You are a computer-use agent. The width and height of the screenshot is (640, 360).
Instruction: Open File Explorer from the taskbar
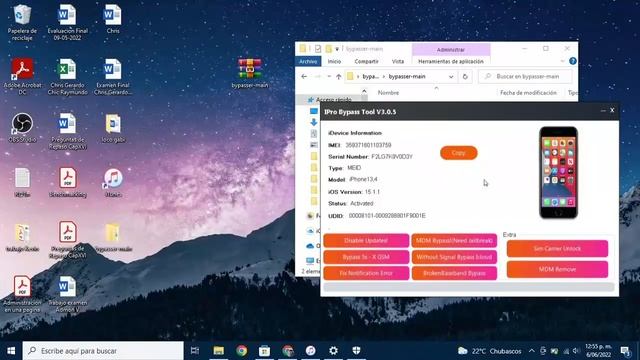(x=218, y=351)
